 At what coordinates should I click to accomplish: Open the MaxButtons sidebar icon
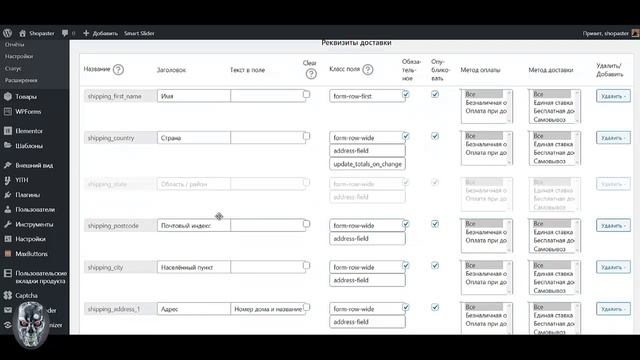click(x=8, y=253)
